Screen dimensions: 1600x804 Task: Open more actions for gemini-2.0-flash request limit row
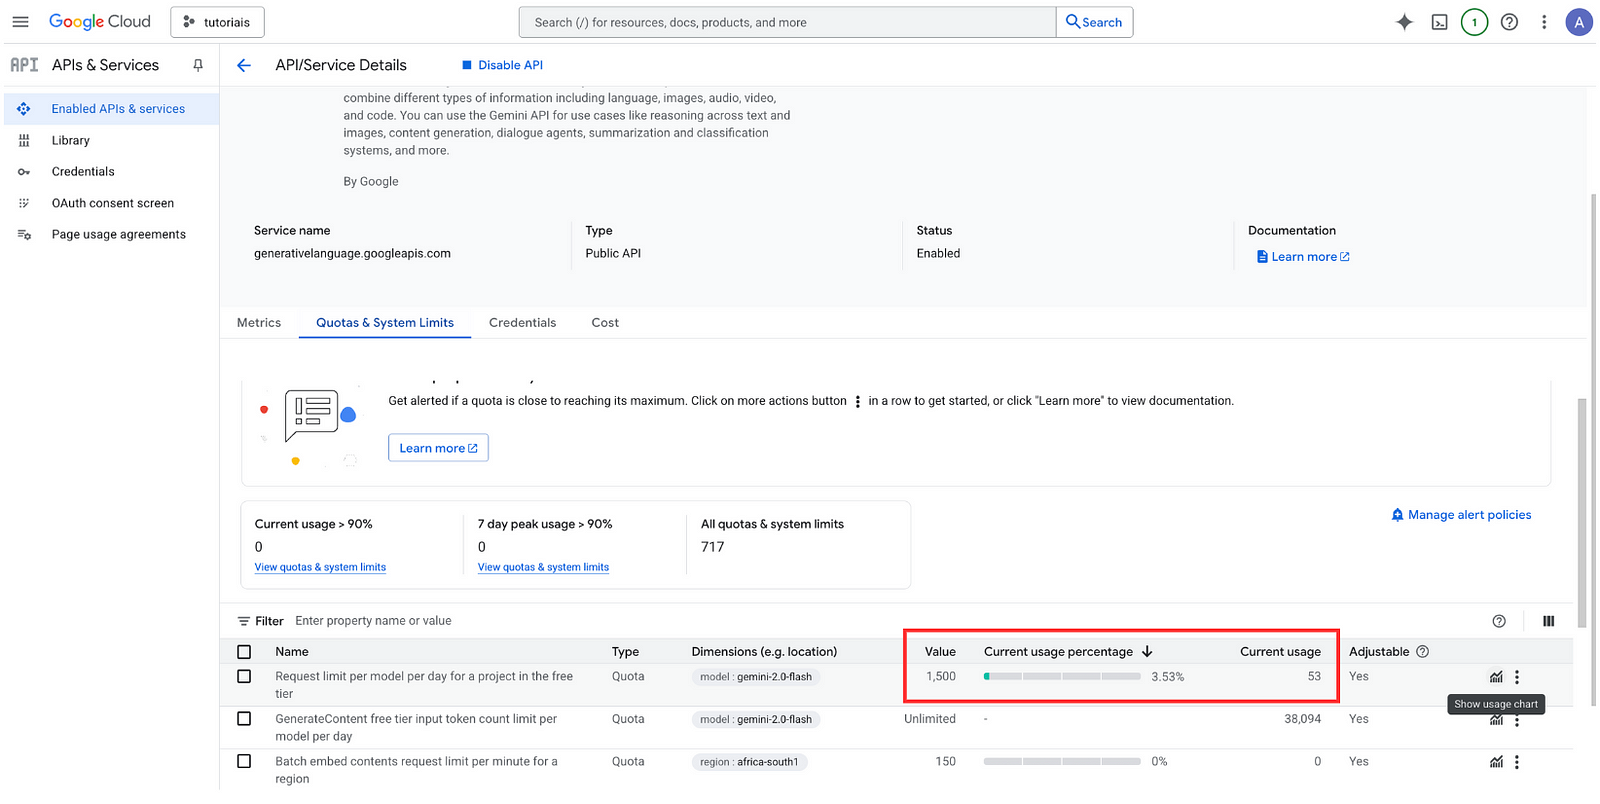click(x=1517, y=677)
